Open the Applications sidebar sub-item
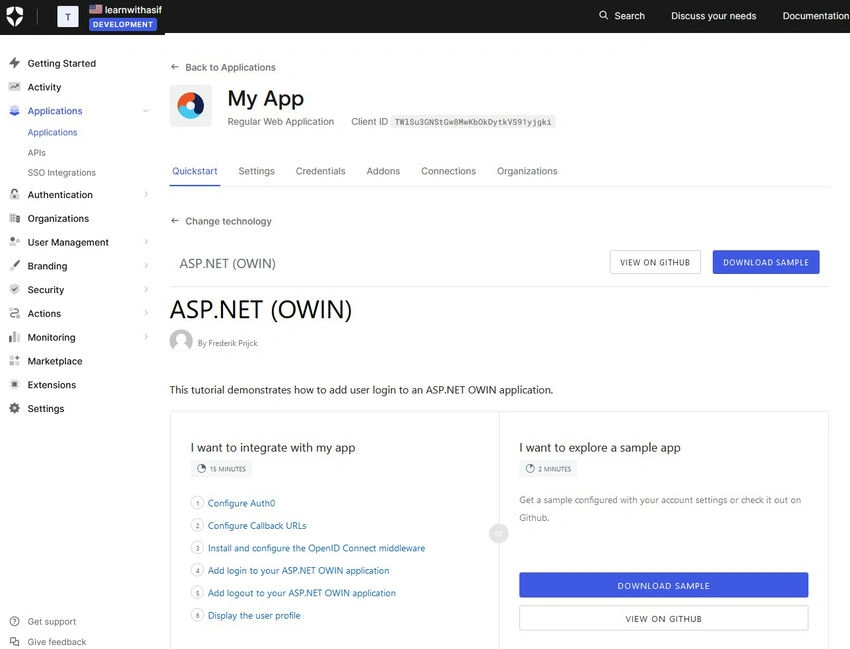This screenshot has width=850, height=649. (53, 132)
